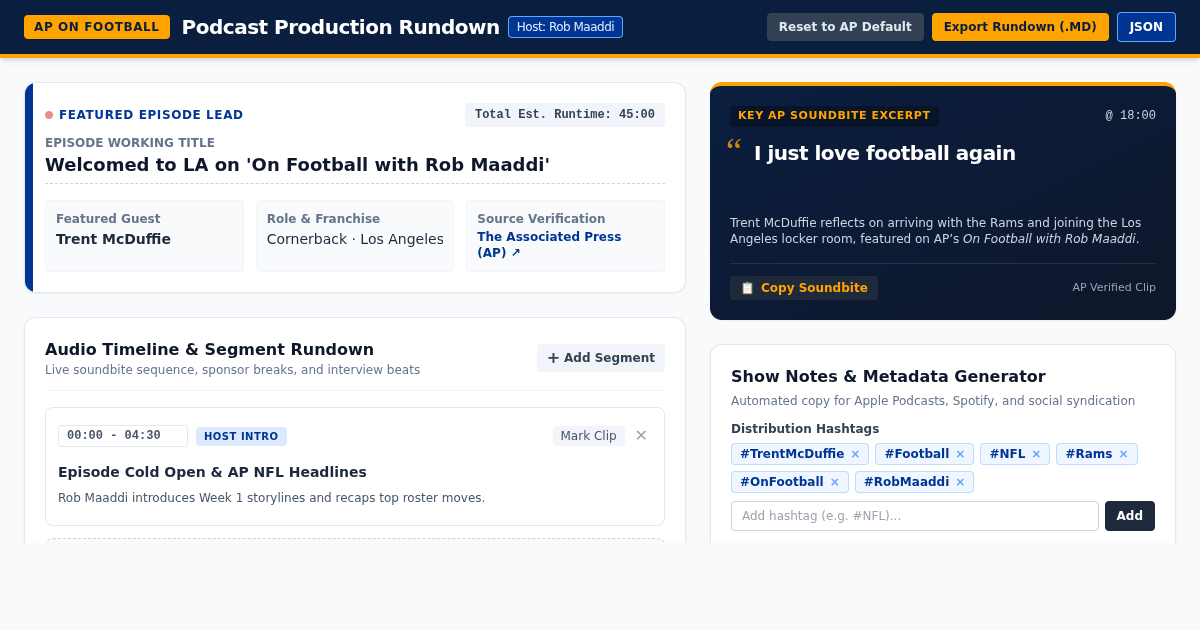Delete the Host Intro segment

641,435
